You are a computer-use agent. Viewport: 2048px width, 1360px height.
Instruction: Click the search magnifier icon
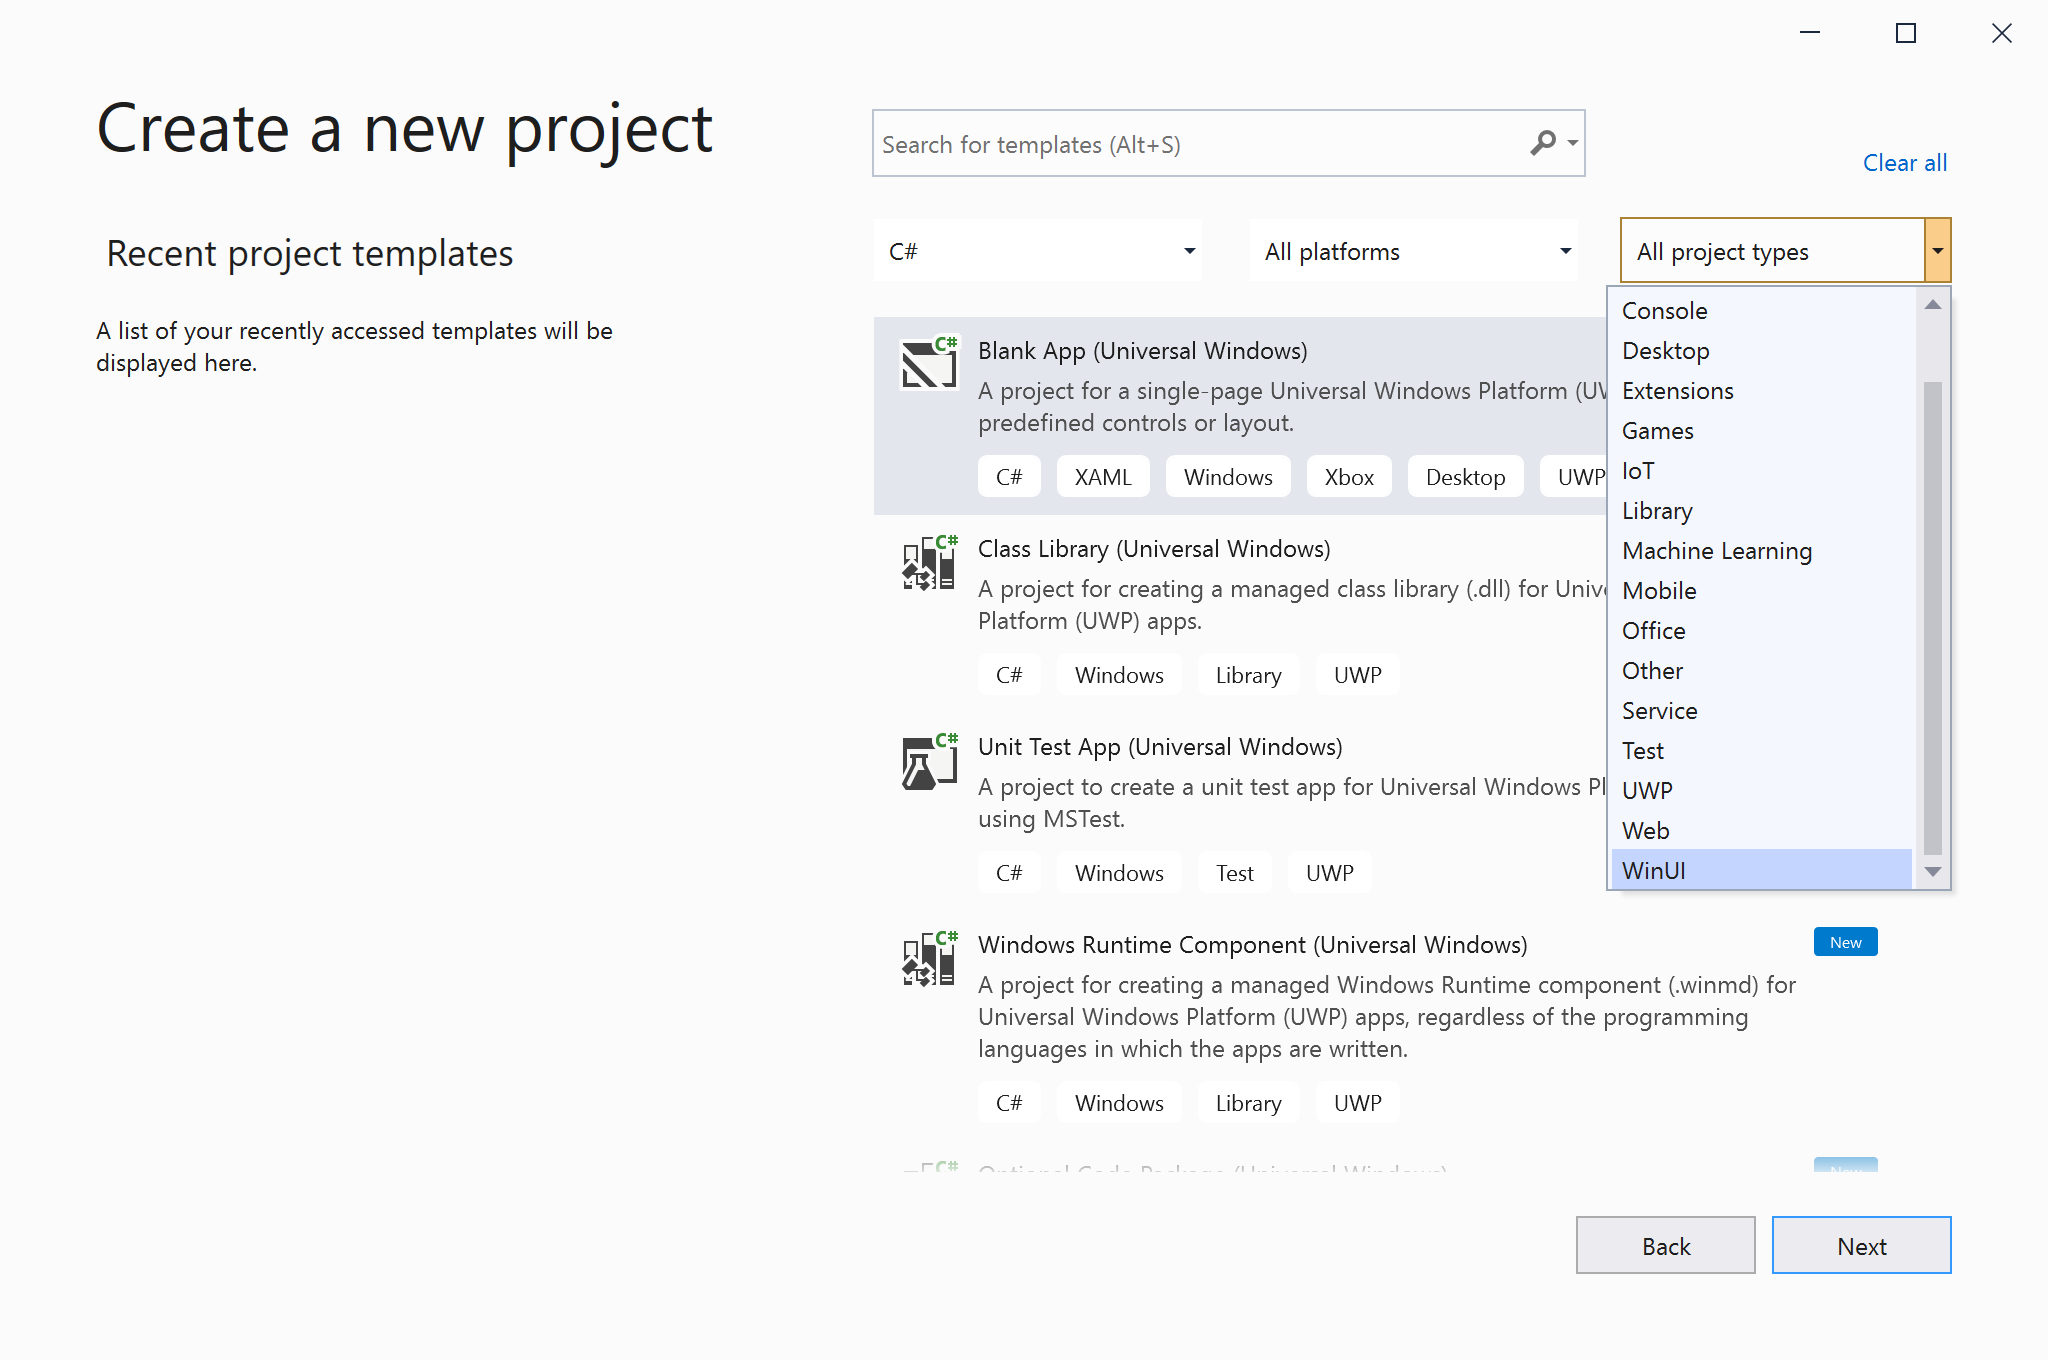(x=1543, y=143)
